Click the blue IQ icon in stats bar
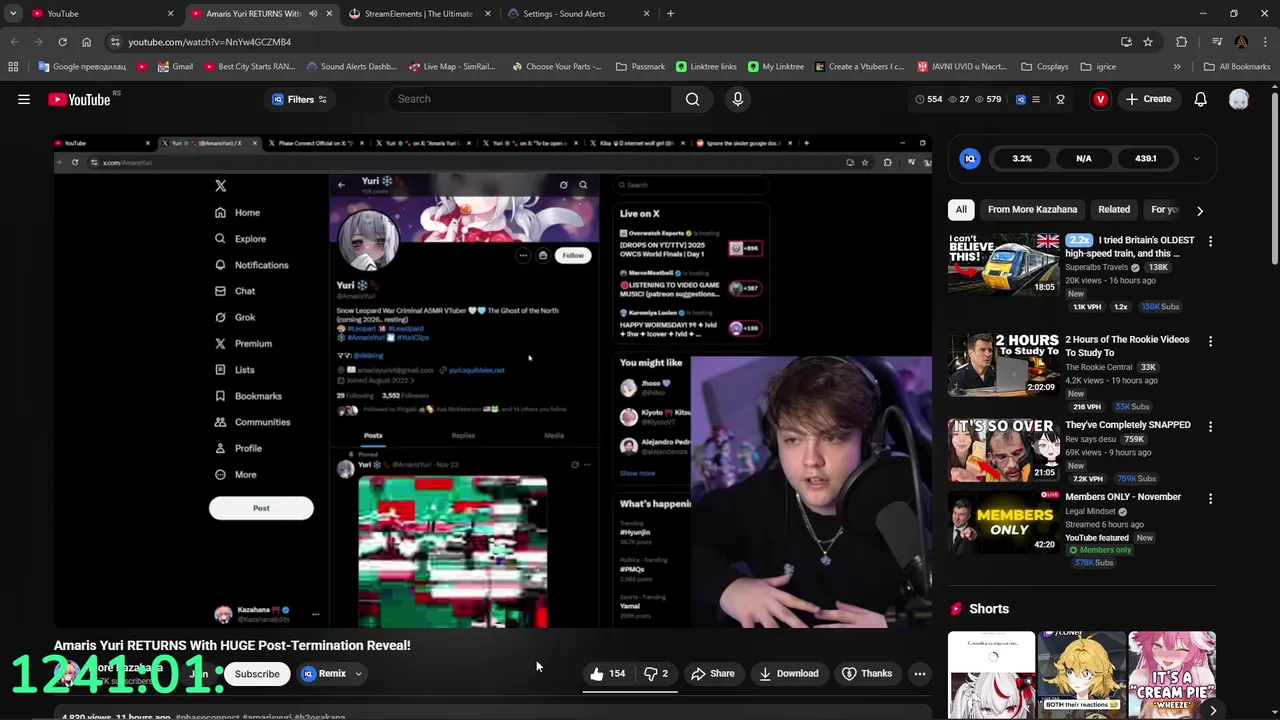 (x=1021, y=99)
